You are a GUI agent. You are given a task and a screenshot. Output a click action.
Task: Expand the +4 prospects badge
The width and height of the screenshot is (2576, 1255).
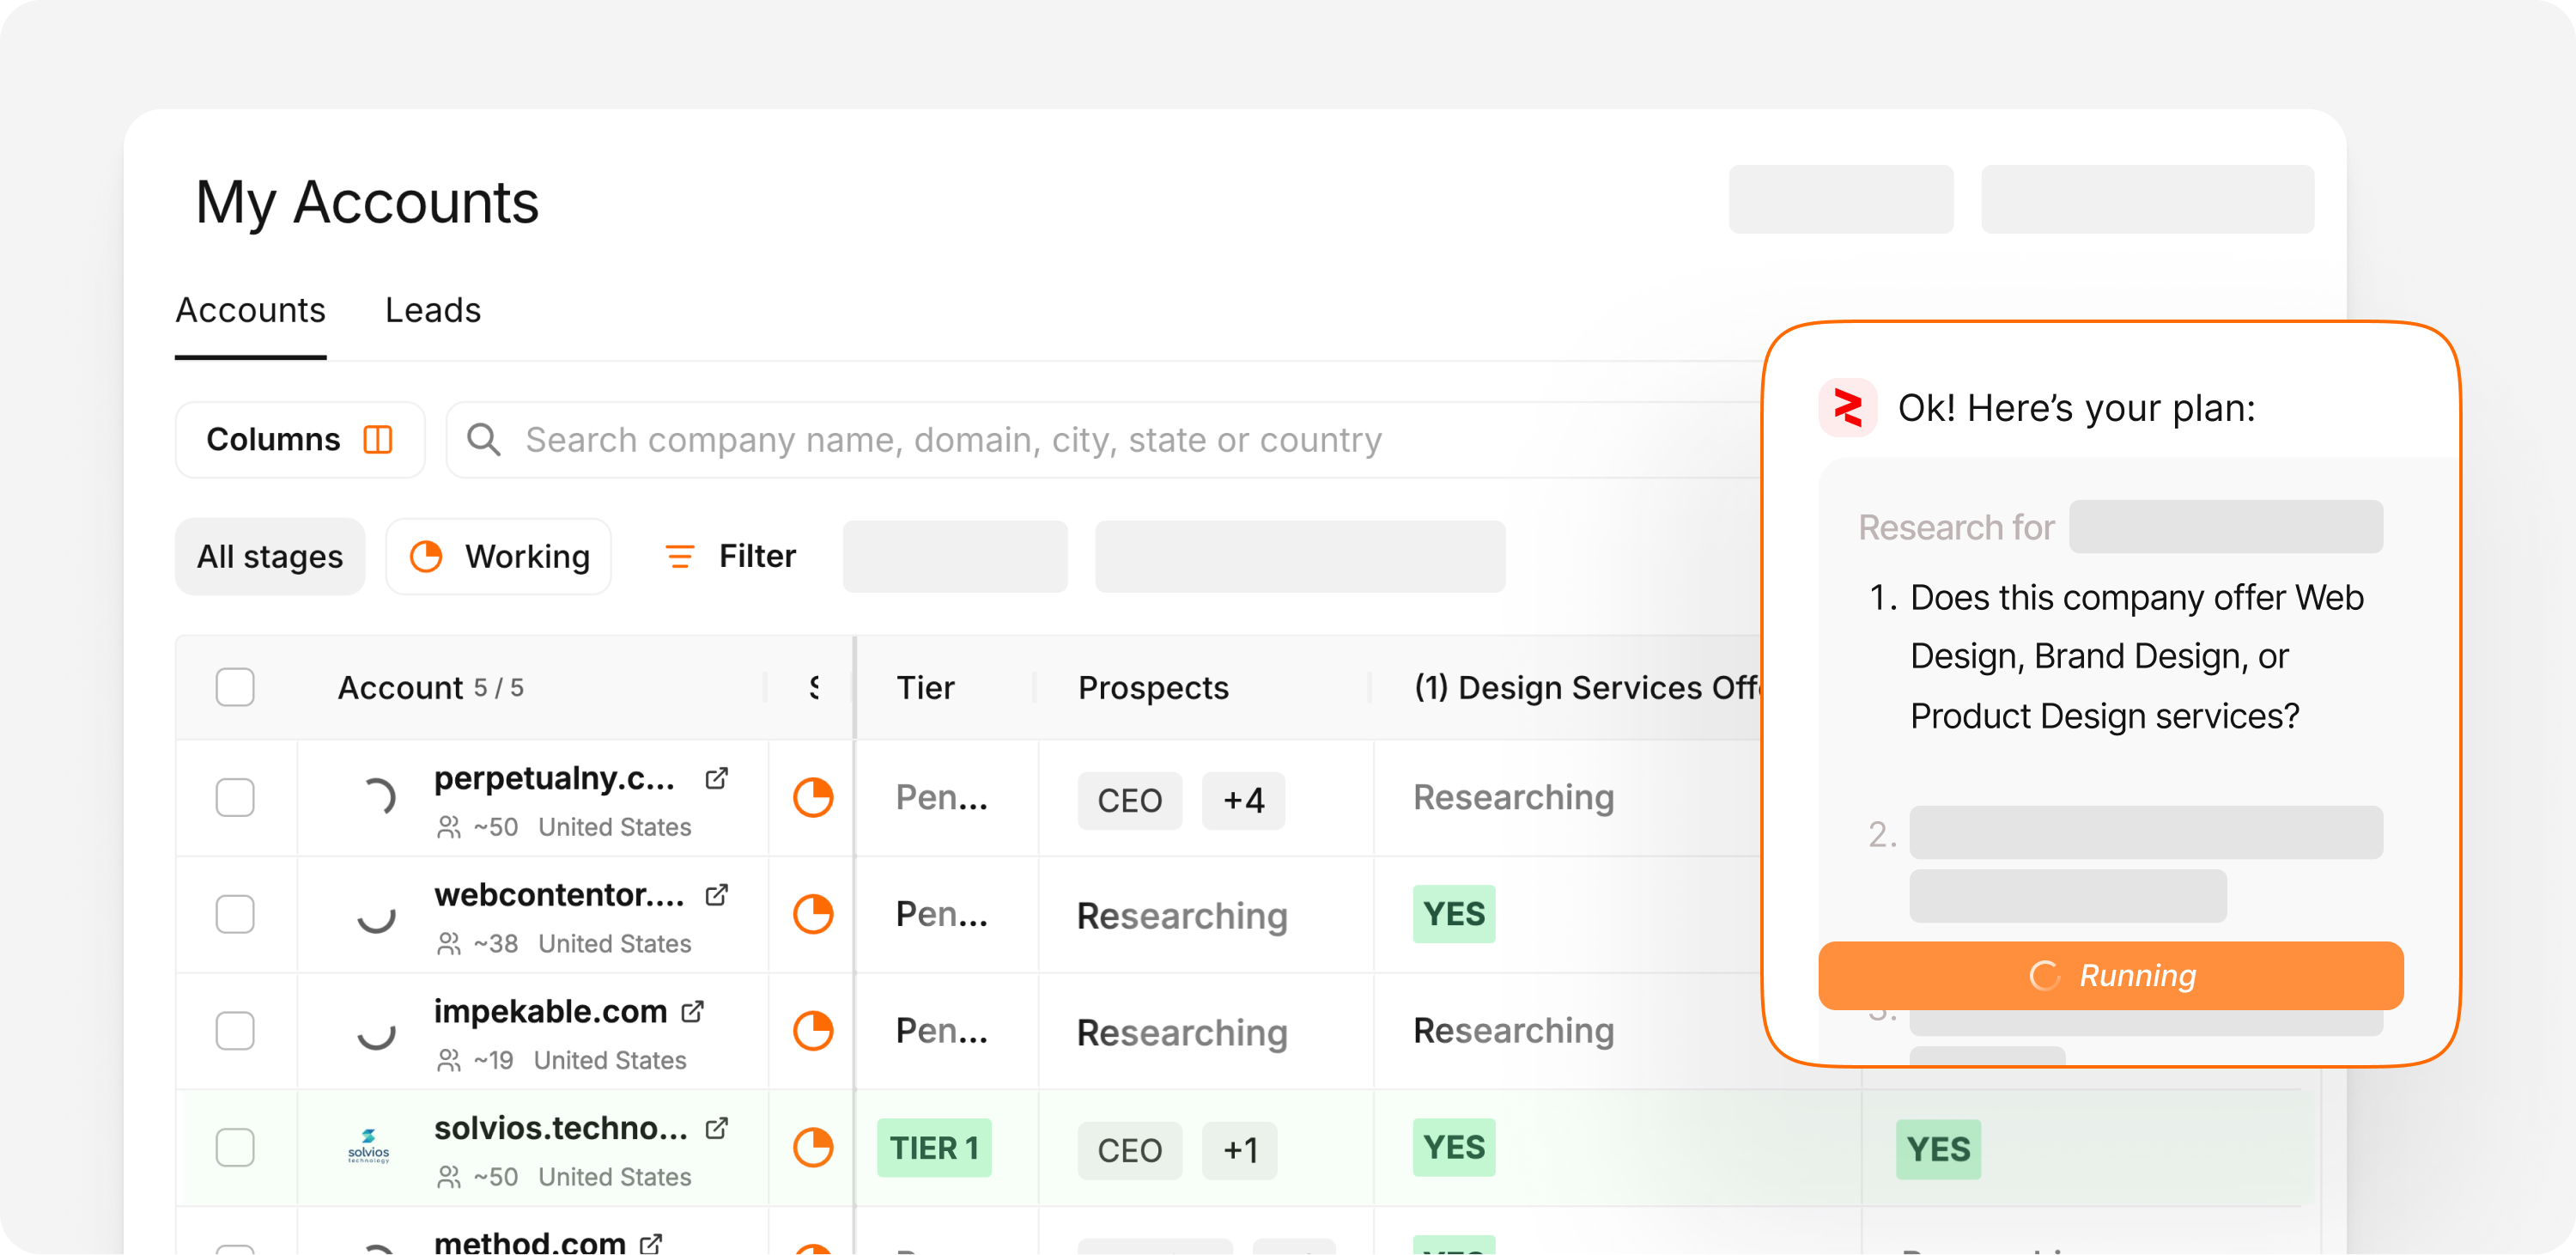coord(1243,800)
